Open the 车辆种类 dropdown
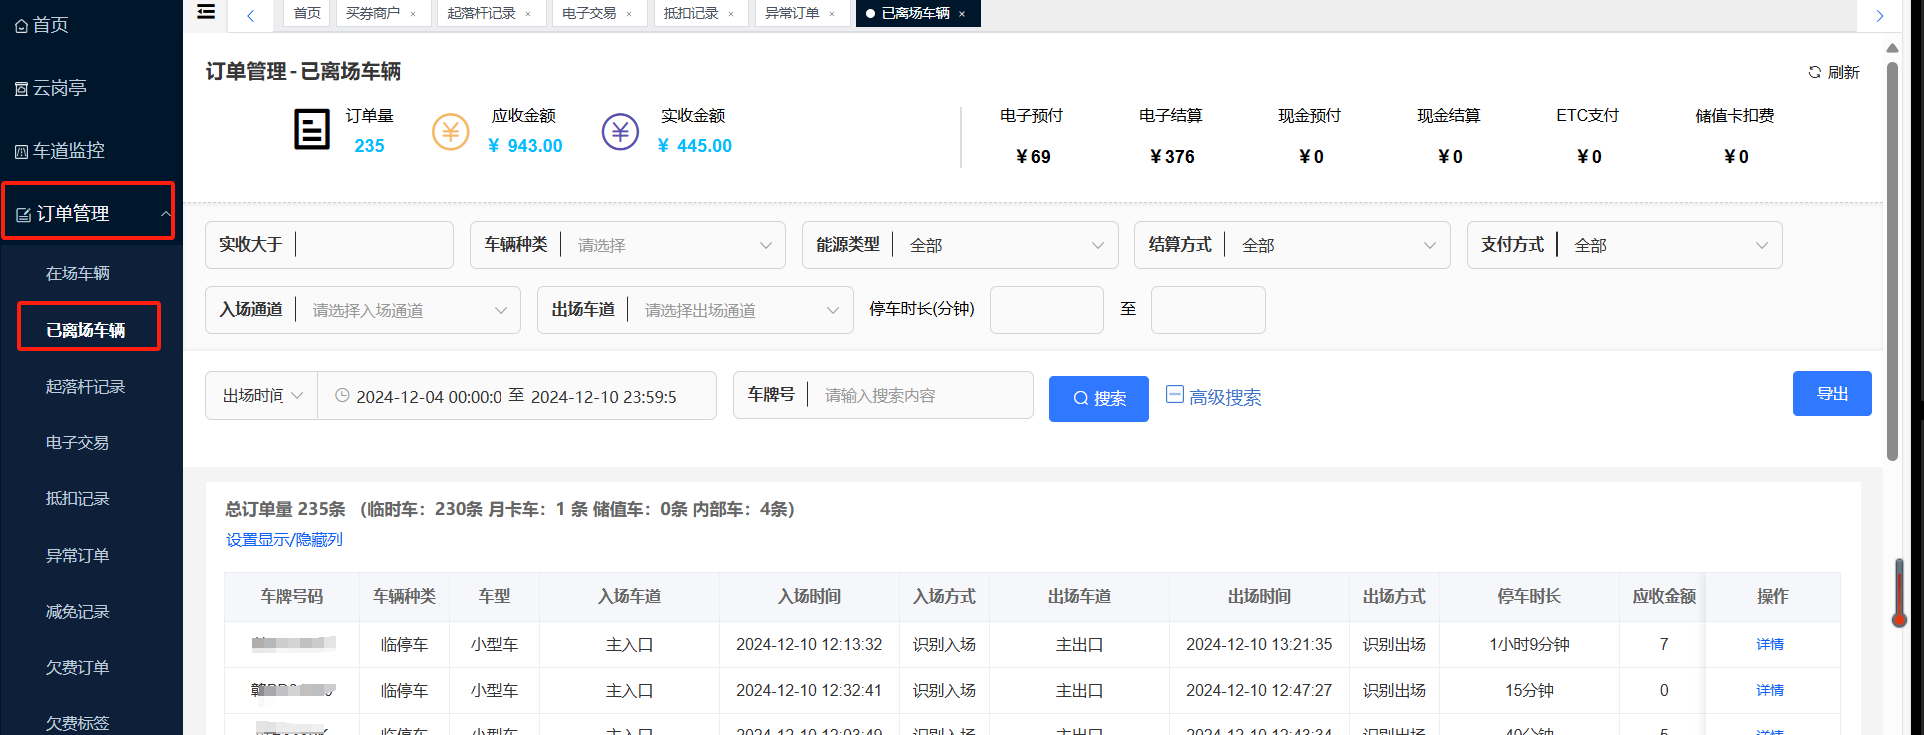The width and height of the screenshot is (1924, 735). [x=628, y=245]
